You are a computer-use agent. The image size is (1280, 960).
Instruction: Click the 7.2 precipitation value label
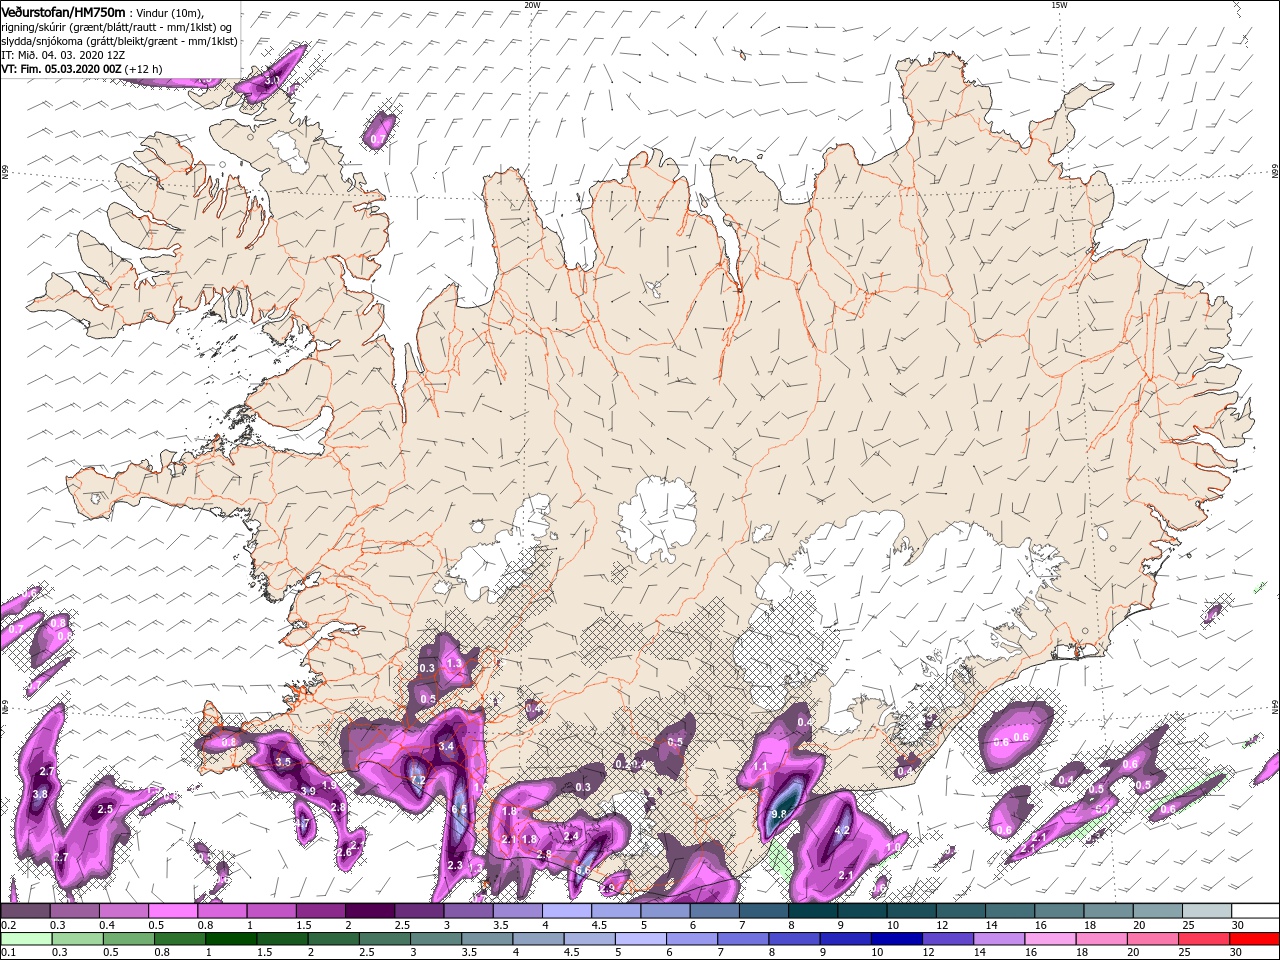418,780
